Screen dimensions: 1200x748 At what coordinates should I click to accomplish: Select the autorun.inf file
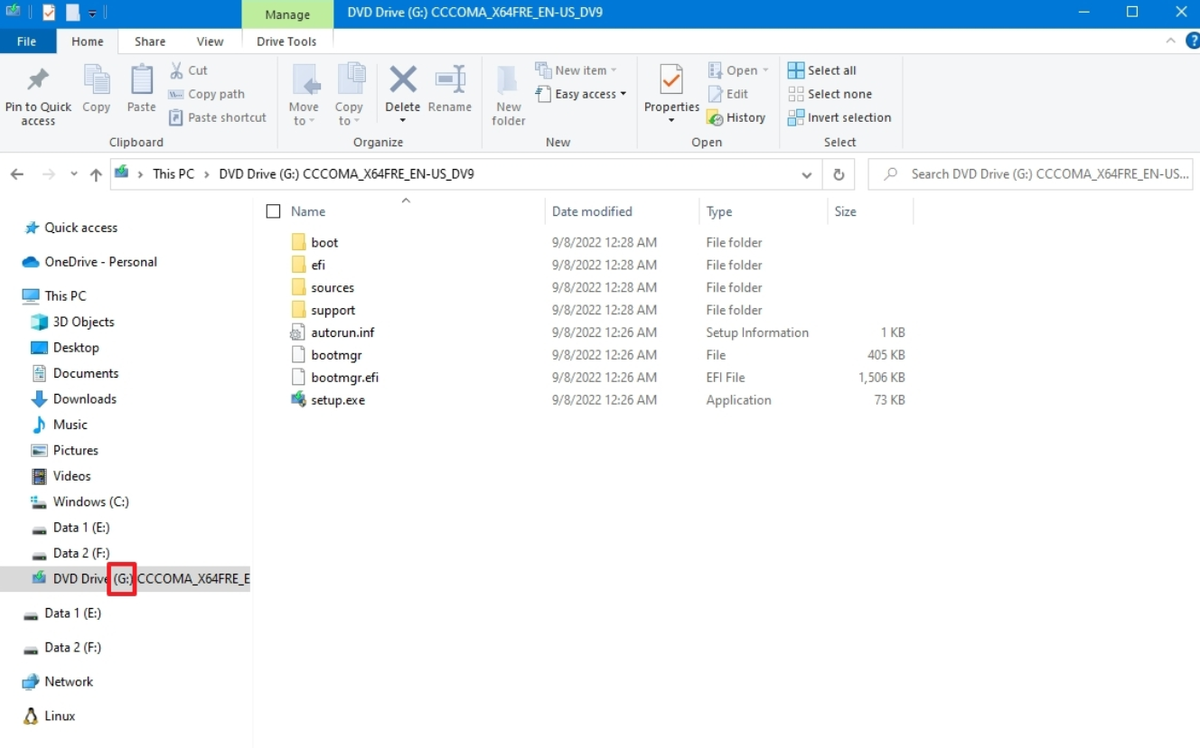[x=342, y=332]
